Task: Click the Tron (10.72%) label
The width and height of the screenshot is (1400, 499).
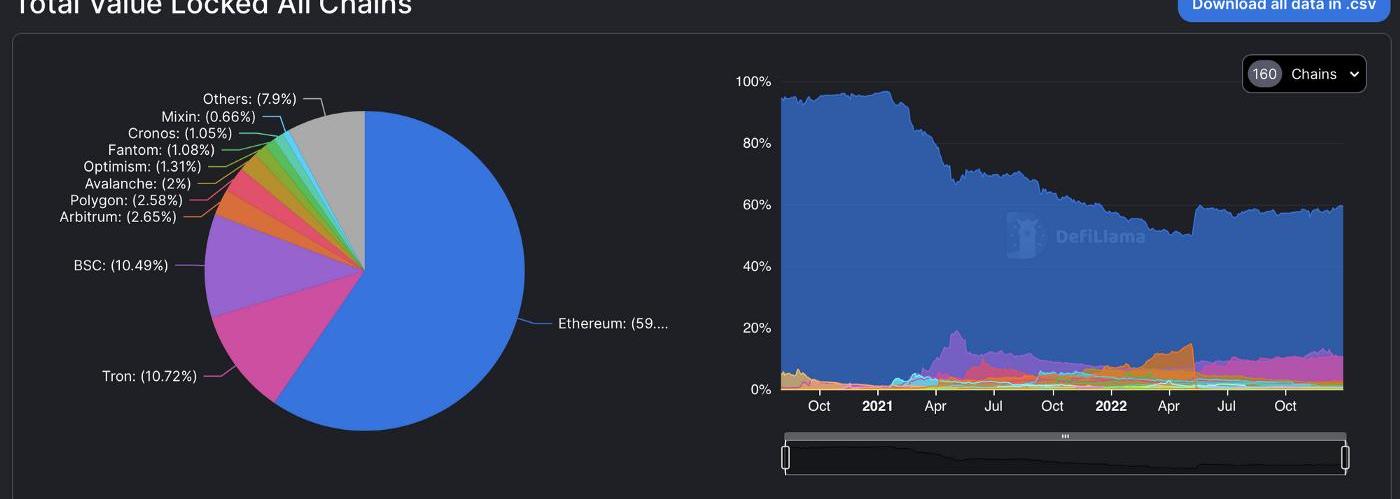Action: pos(149,376)
